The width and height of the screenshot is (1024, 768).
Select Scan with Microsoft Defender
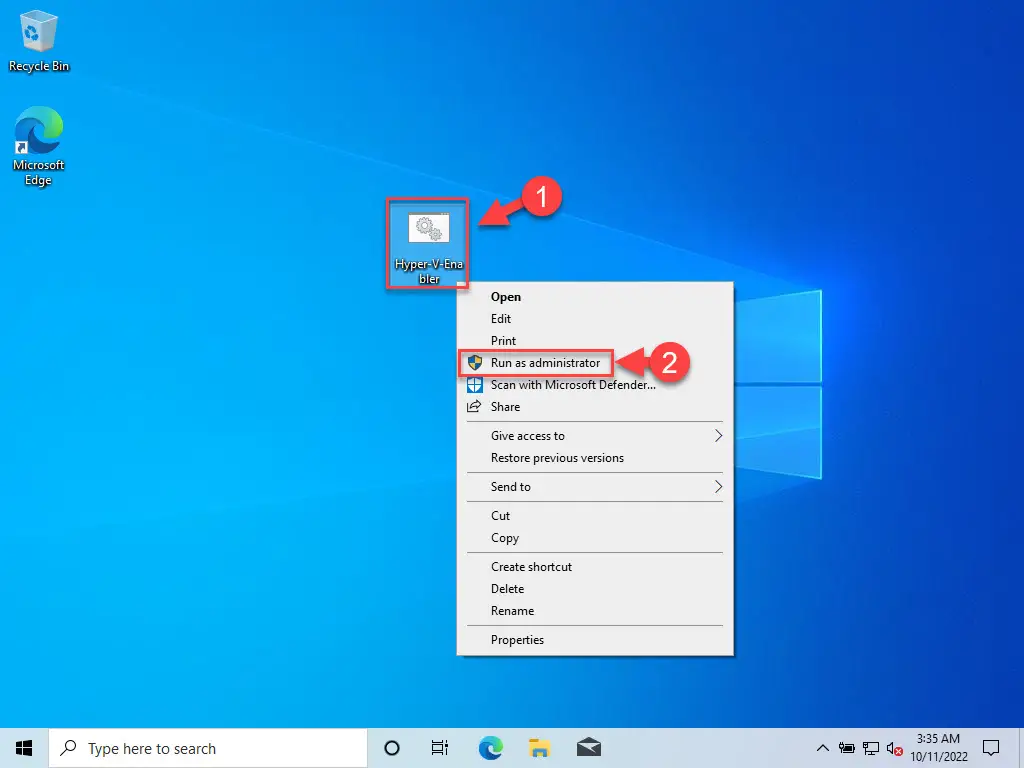[x=595, y=385]
